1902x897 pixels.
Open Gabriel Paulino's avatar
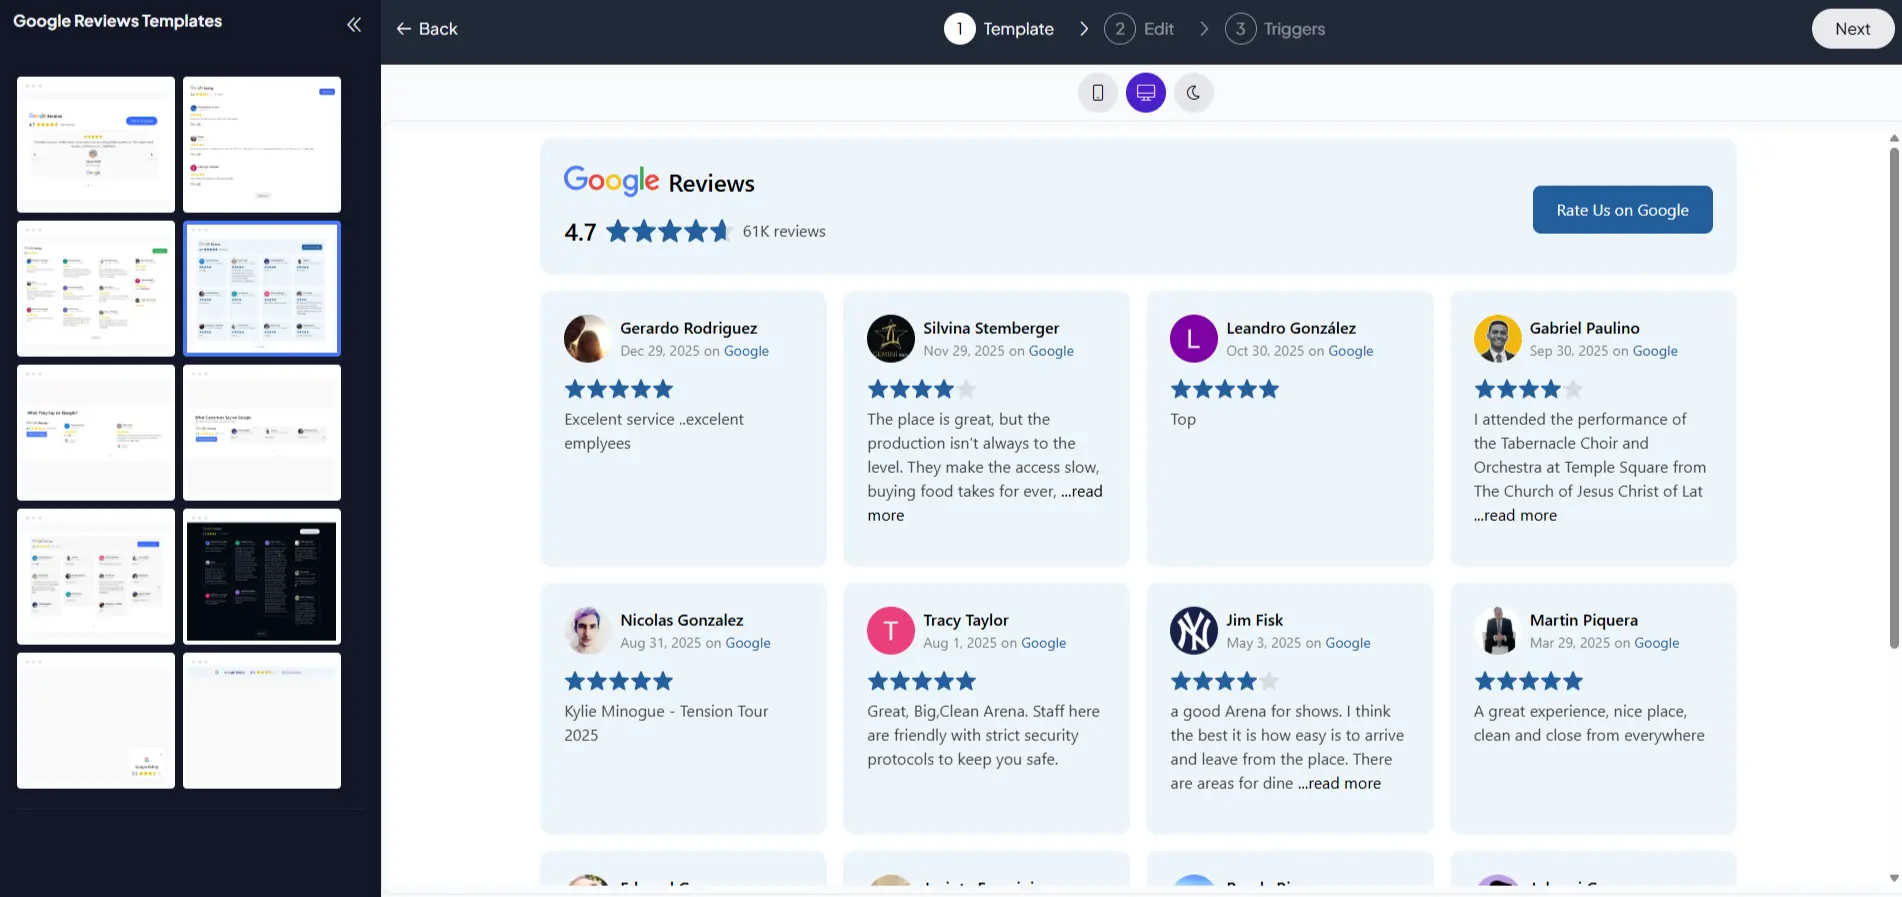1498,339
